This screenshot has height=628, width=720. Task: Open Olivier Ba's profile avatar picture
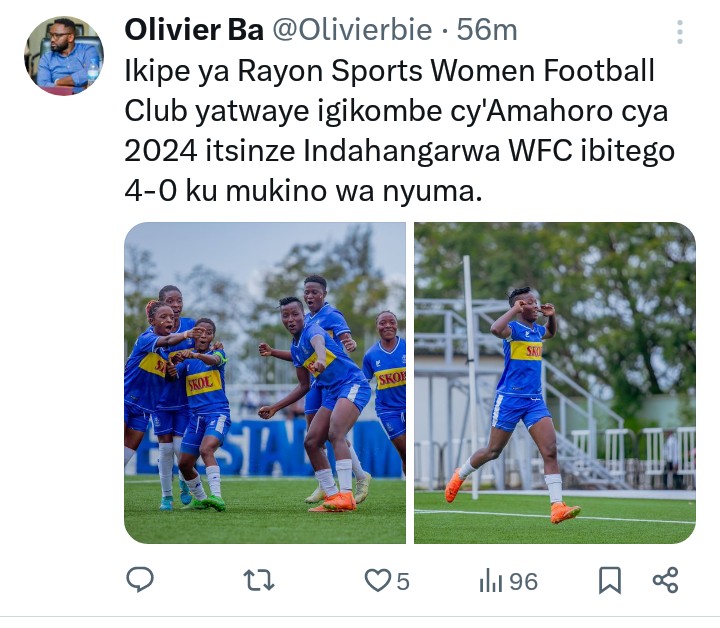pos(64,56)
